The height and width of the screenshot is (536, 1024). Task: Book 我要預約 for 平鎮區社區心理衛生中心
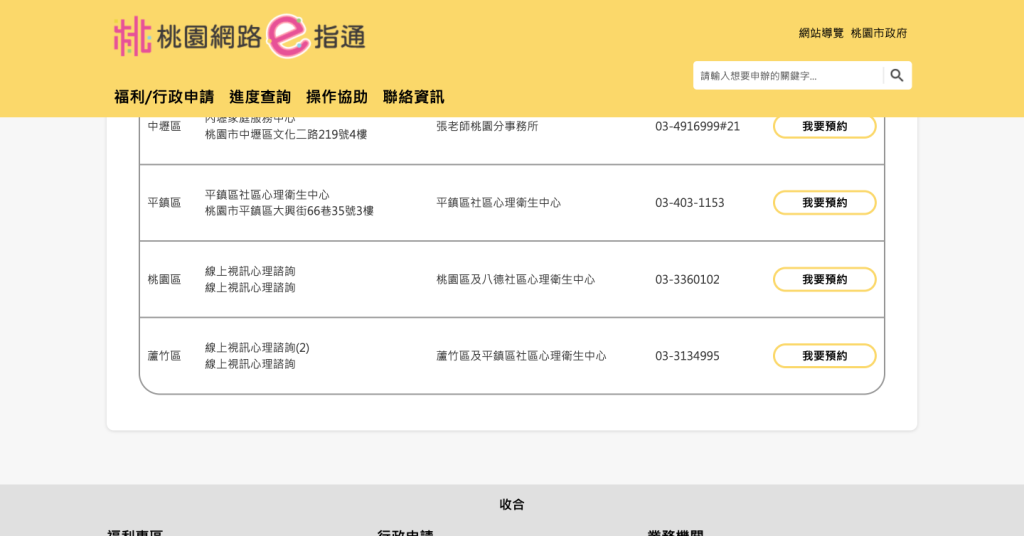[824, 203]
